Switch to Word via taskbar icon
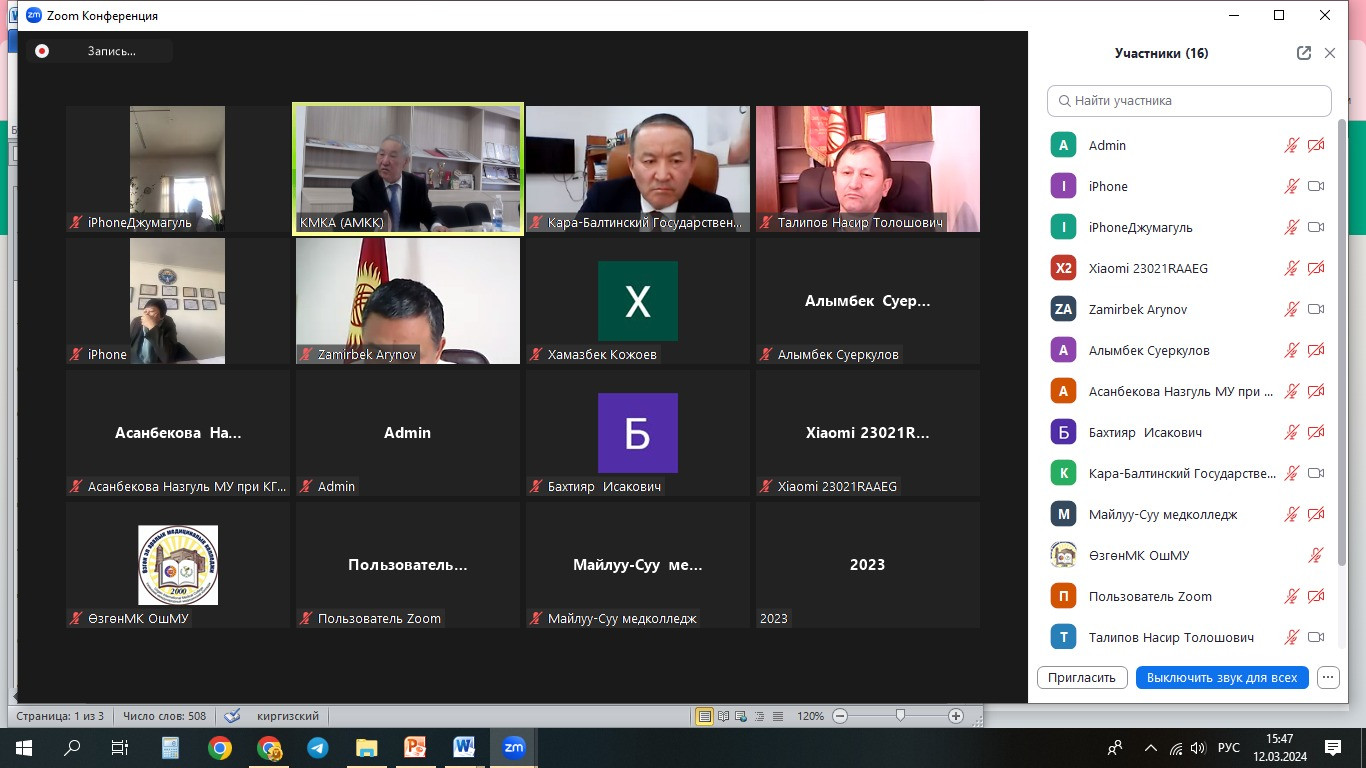This screenshot has width=1366, height=768. click(464, 748)
